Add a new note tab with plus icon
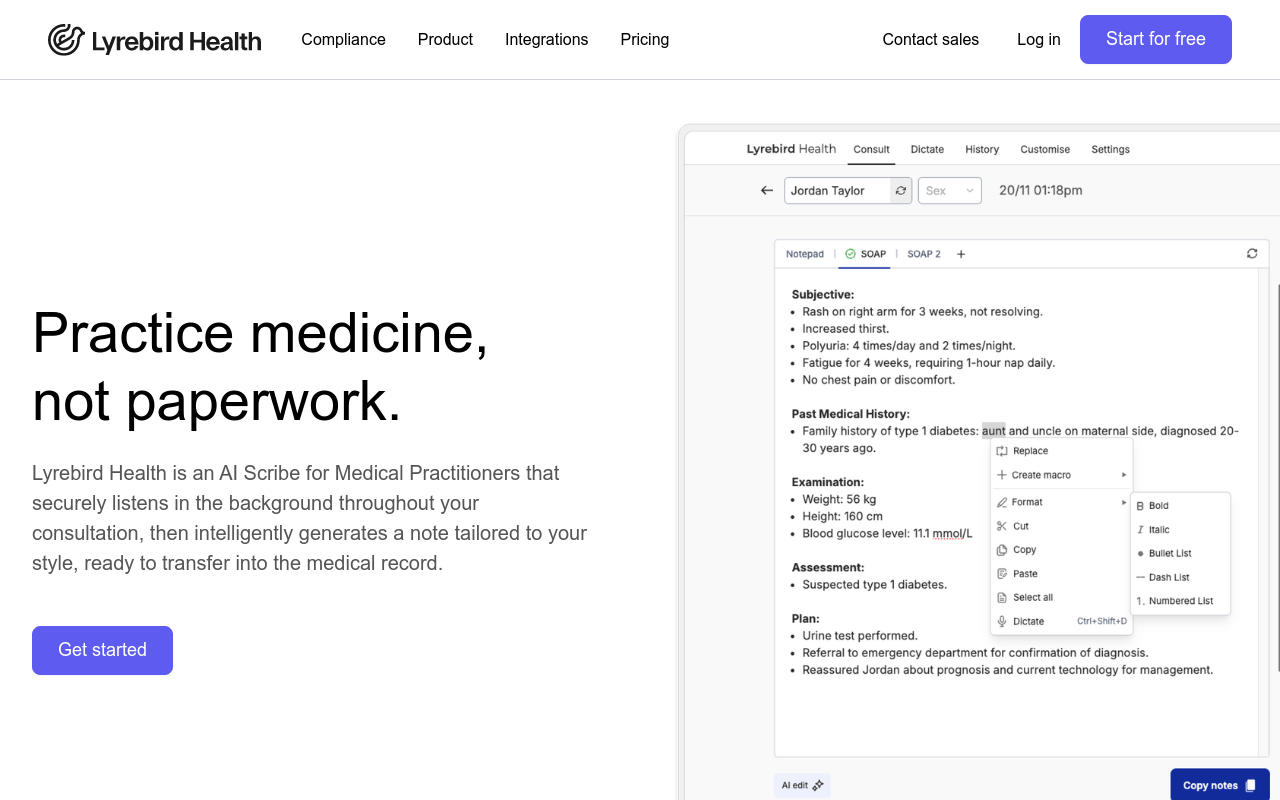This screenshot has height=800, width=1280. click(961, 254)
